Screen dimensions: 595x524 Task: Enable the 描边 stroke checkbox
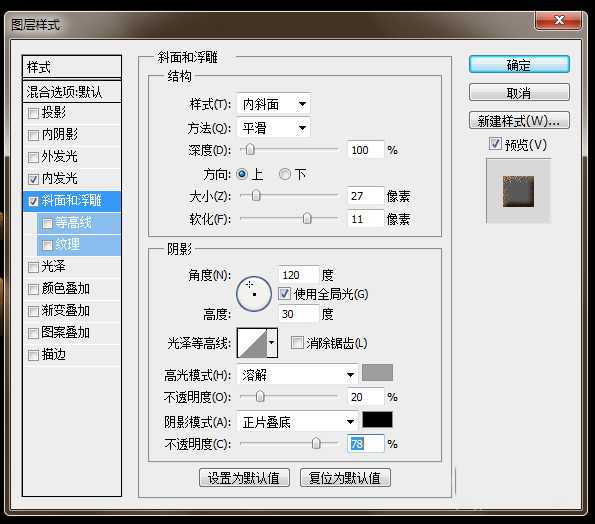[x=33, y=355]
